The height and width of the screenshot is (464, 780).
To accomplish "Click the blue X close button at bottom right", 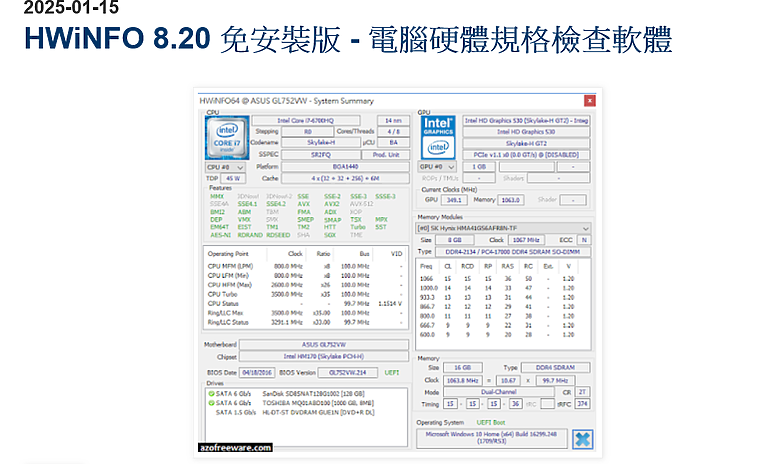I will coord(583,439).
